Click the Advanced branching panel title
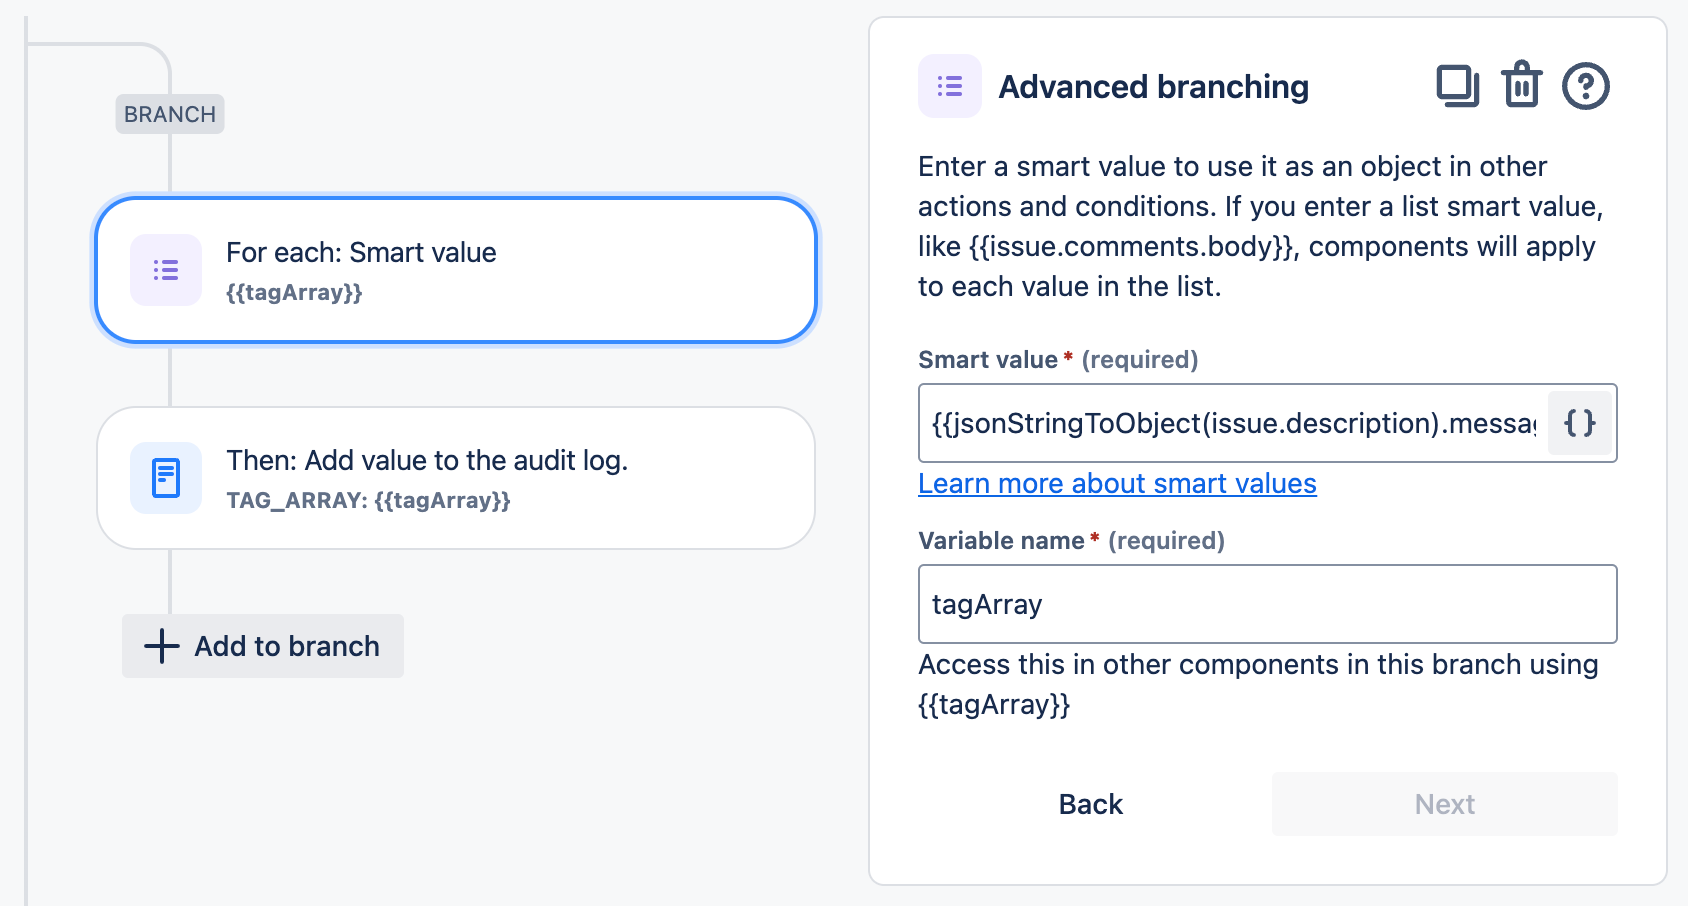The height and width of the screenshot is (906, 1688). click(1153, 87)
